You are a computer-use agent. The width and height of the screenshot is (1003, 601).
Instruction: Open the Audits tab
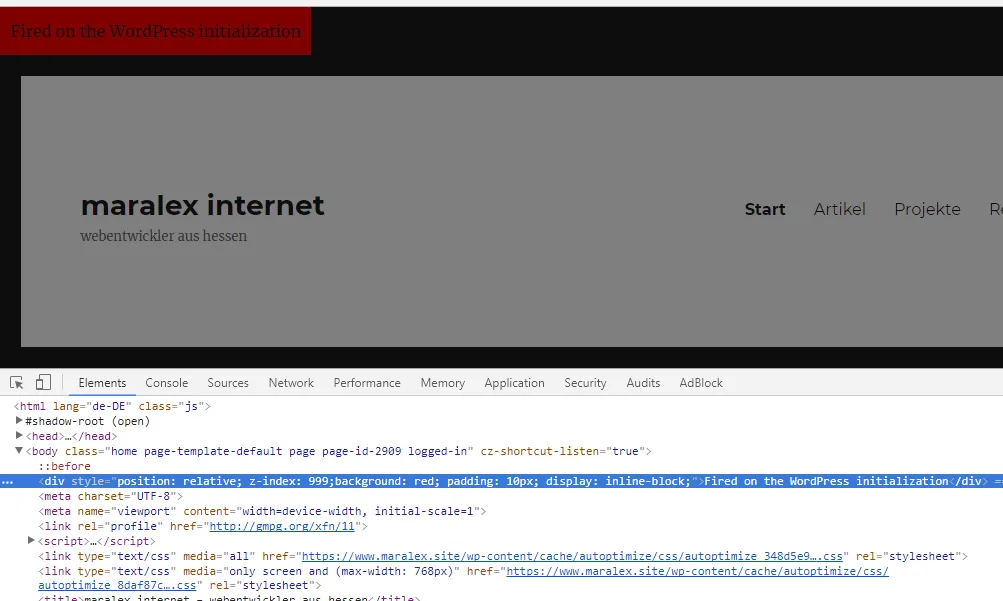click(643, 382)
